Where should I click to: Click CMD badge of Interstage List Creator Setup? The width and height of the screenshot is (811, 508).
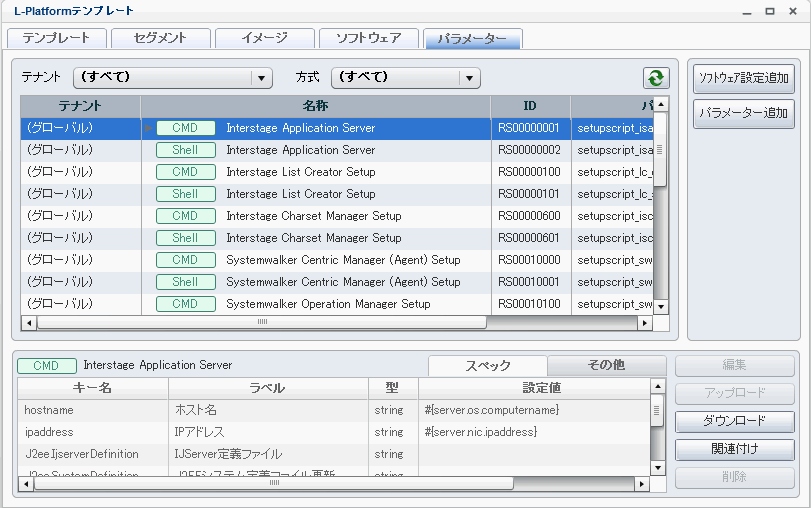(x=186, y=172)
